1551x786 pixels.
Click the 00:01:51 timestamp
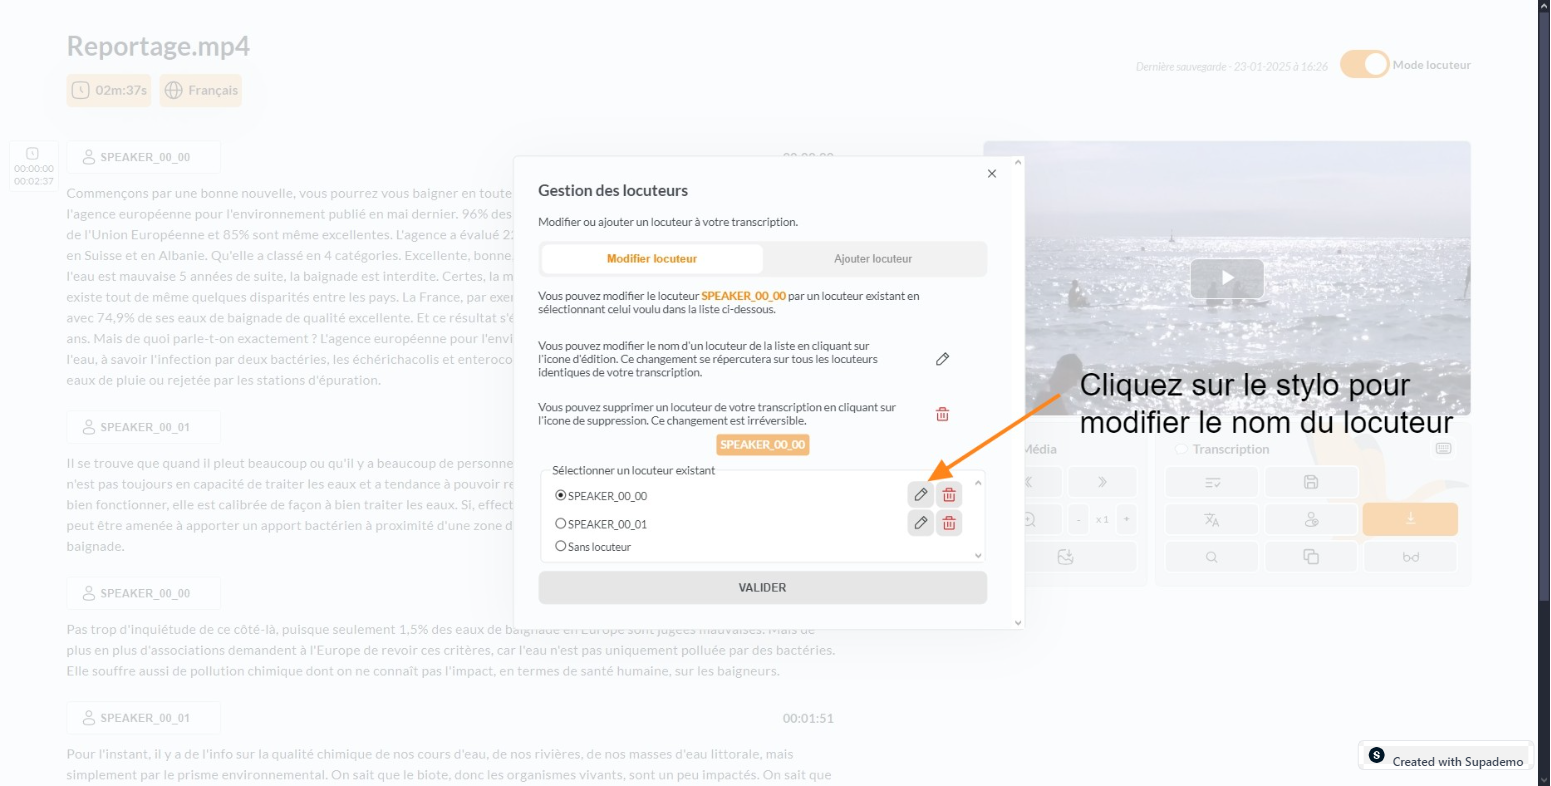(808, 718)
